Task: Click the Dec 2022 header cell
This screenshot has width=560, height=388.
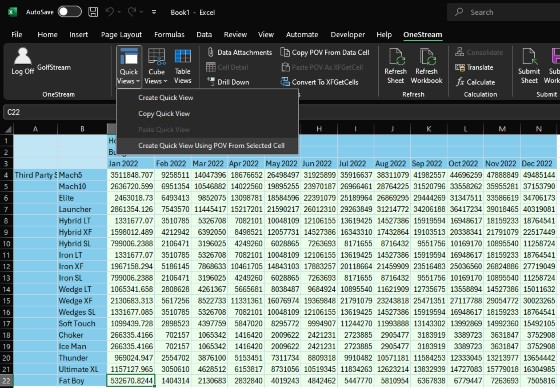Action: (539, 164)
